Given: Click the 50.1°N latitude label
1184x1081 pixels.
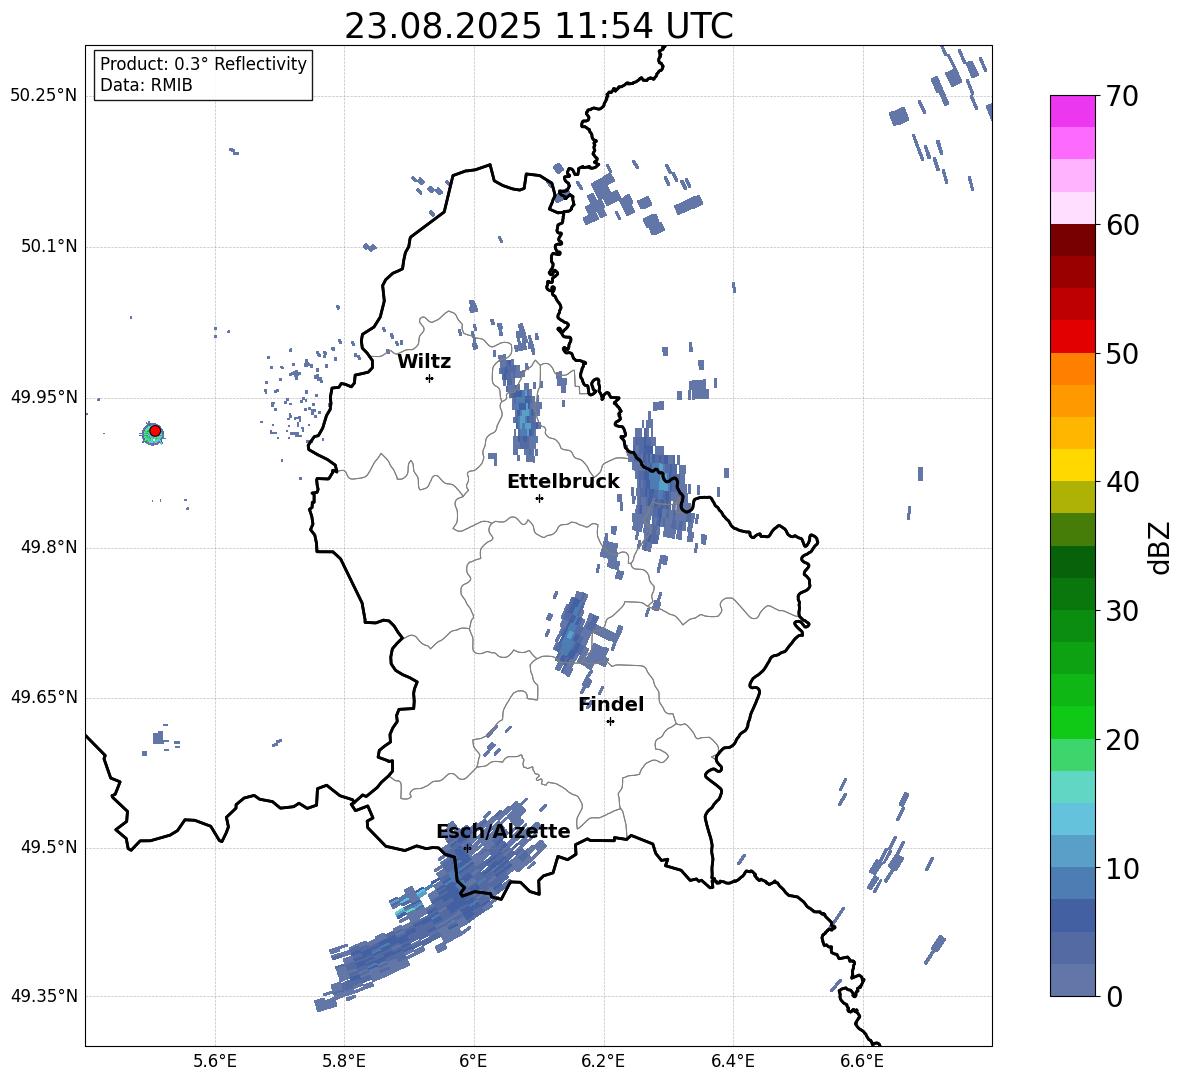Looking at the screenshot, I should [x=49, y=247].
